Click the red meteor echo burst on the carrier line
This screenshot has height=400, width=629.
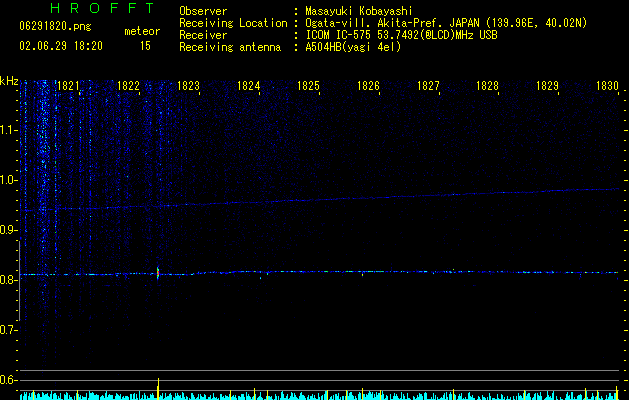(158, 273)
